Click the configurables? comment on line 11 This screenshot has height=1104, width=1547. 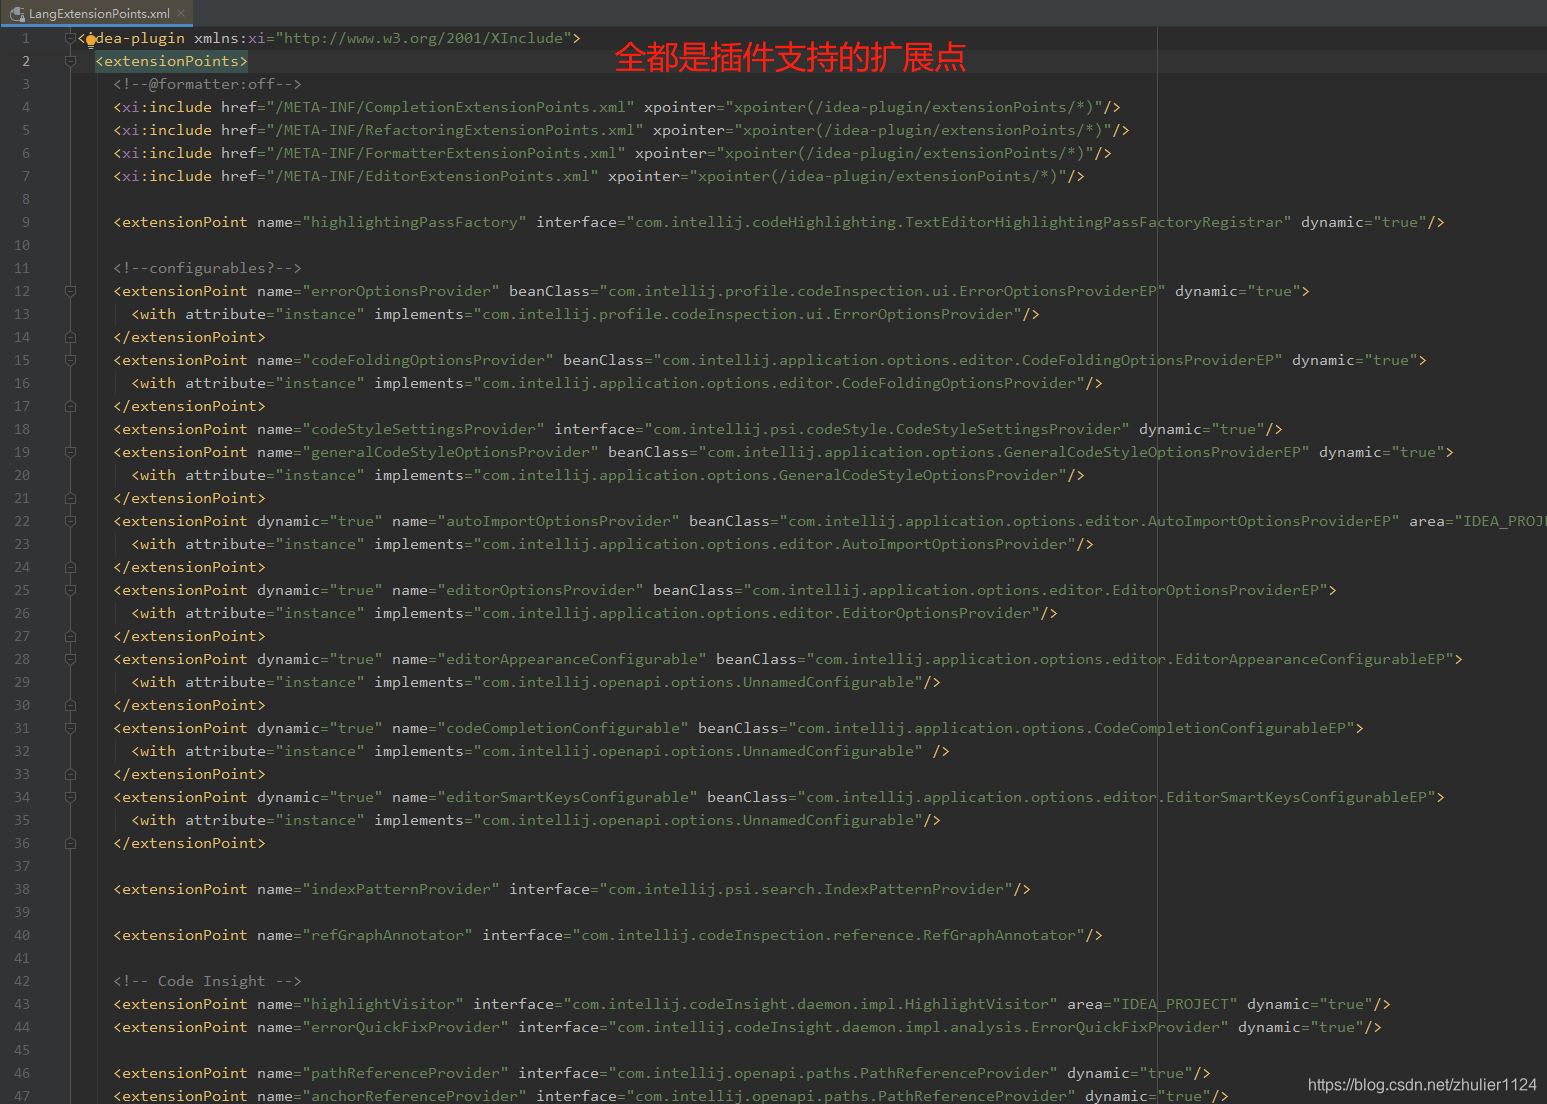click(207, 268)
